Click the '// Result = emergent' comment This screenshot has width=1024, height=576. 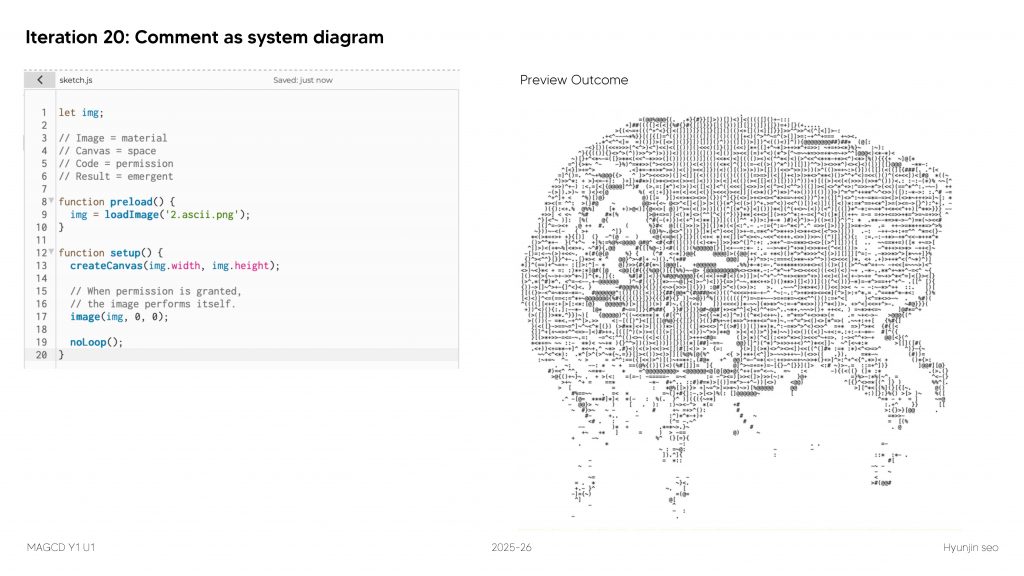point(116,176)
